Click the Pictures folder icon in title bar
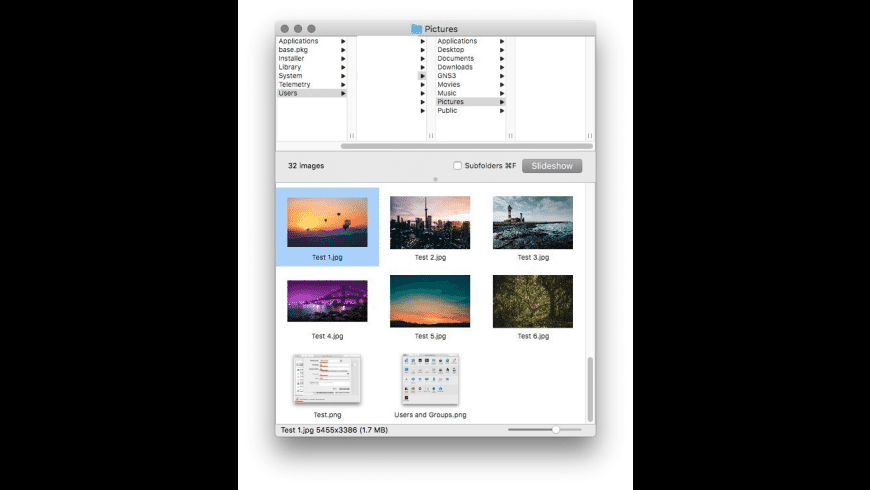Viewport: 870px width, 490px height. tap(416, 29)
